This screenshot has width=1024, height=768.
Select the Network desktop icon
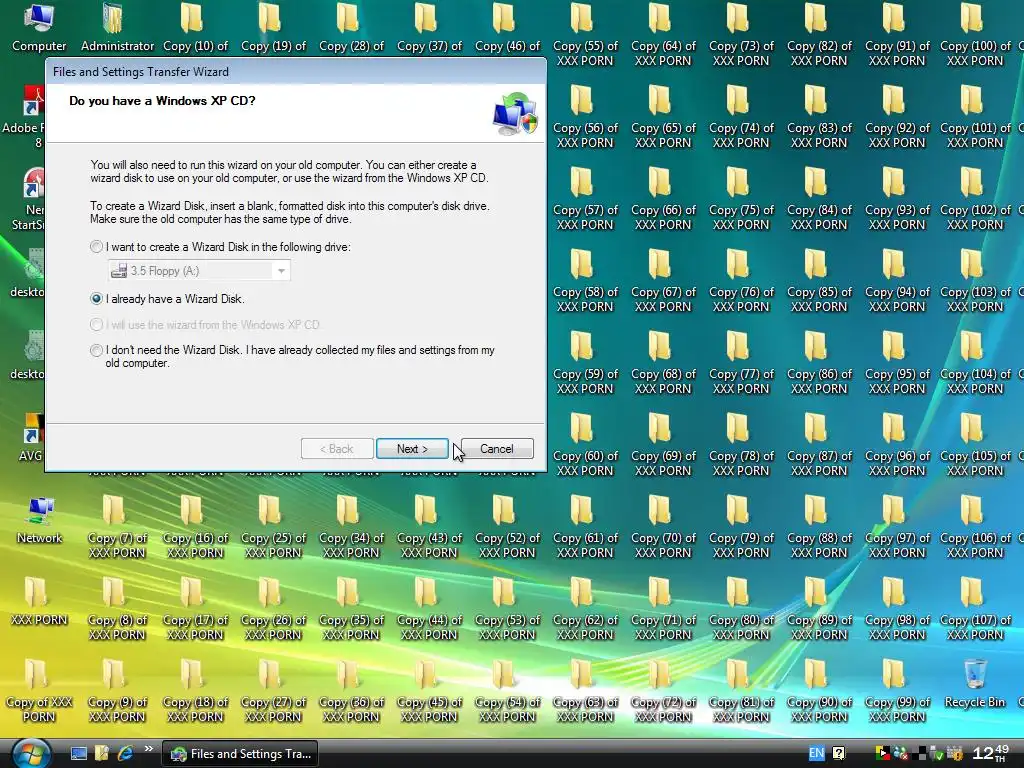coord(39,520)
